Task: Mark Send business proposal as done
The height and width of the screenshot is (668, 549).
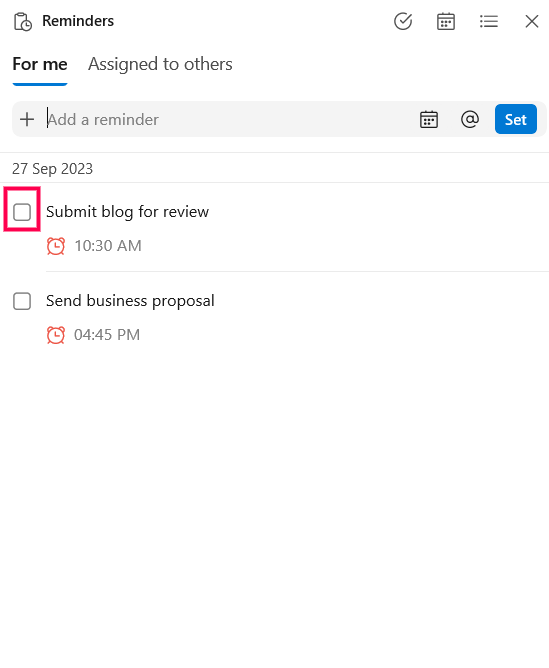Action: (22, 301)
